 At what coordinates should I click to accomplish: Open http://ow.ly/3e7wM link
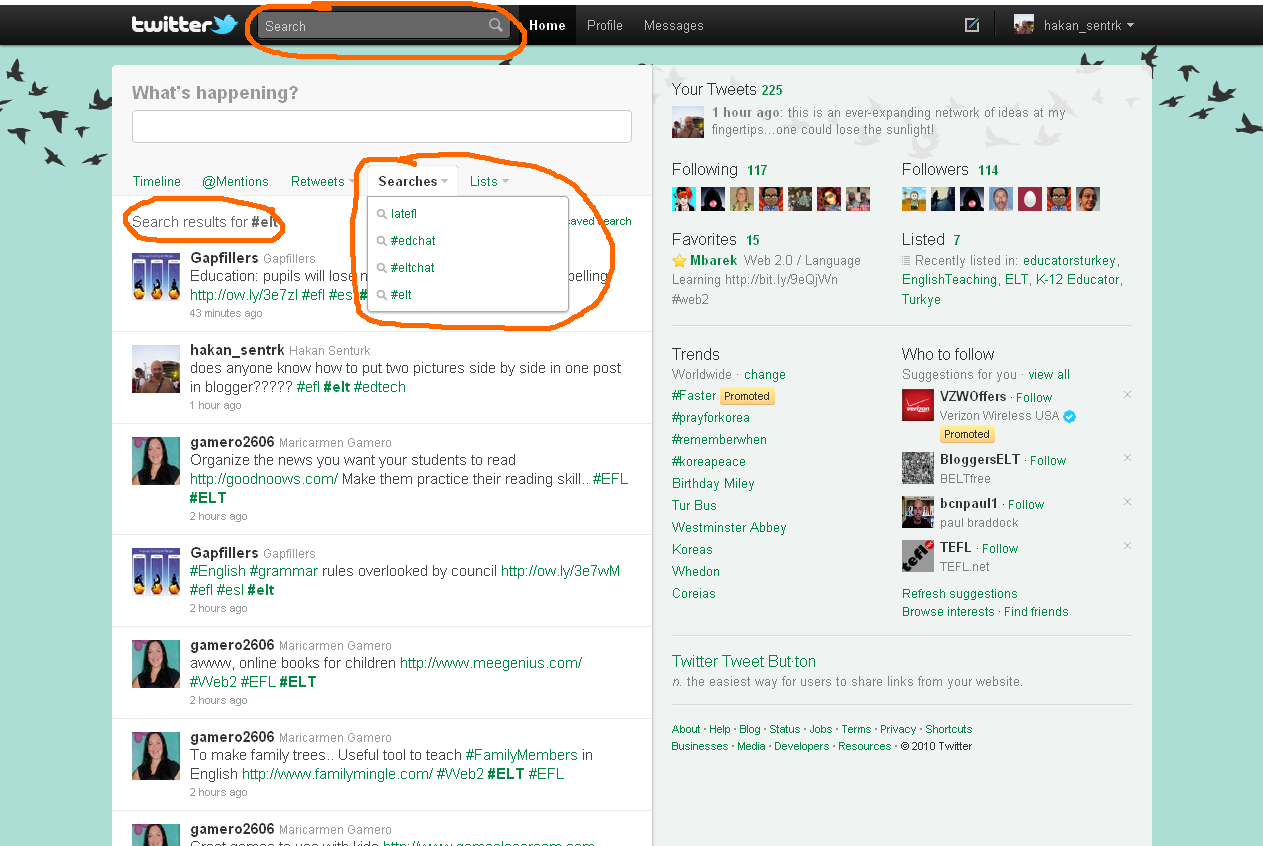560,571
